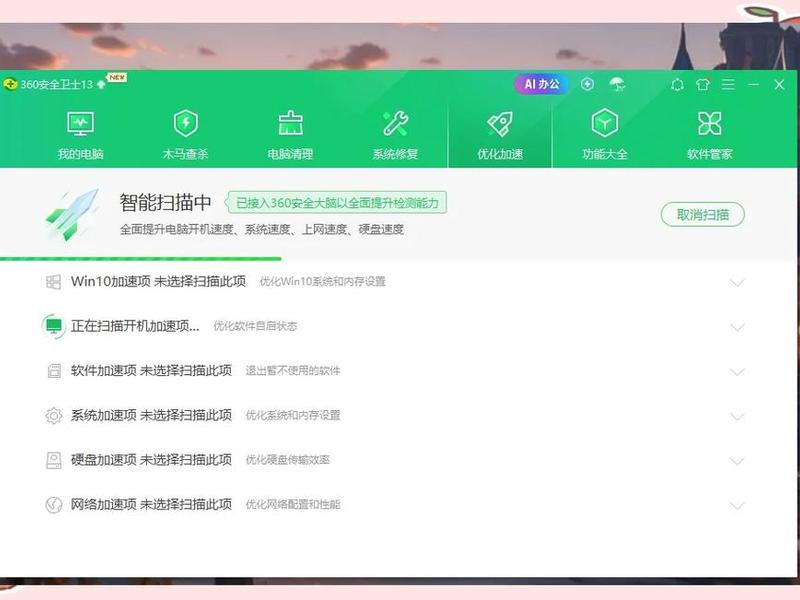Click the 智能扫描中 heading
Image resolution: width=800 pixels, height=600 pixels.
[165, 203]
